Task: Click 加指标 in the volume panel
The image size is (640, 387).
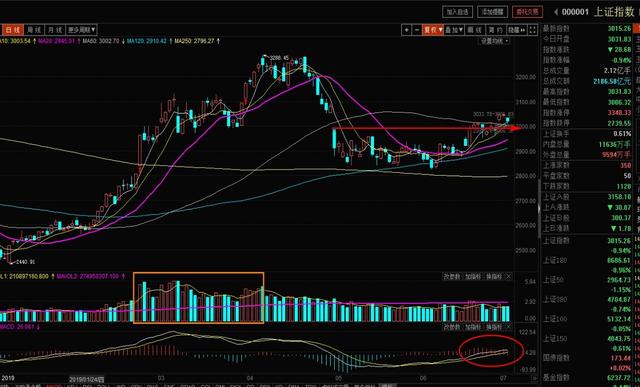Action: pyautogui.click(x=473, y=277)
